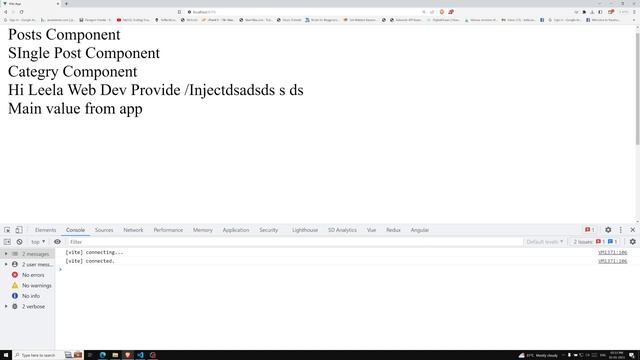The width and height of the screenshot is (640, 360).
Task: Click the 'Categry Component' text
Action: [73, 71]
